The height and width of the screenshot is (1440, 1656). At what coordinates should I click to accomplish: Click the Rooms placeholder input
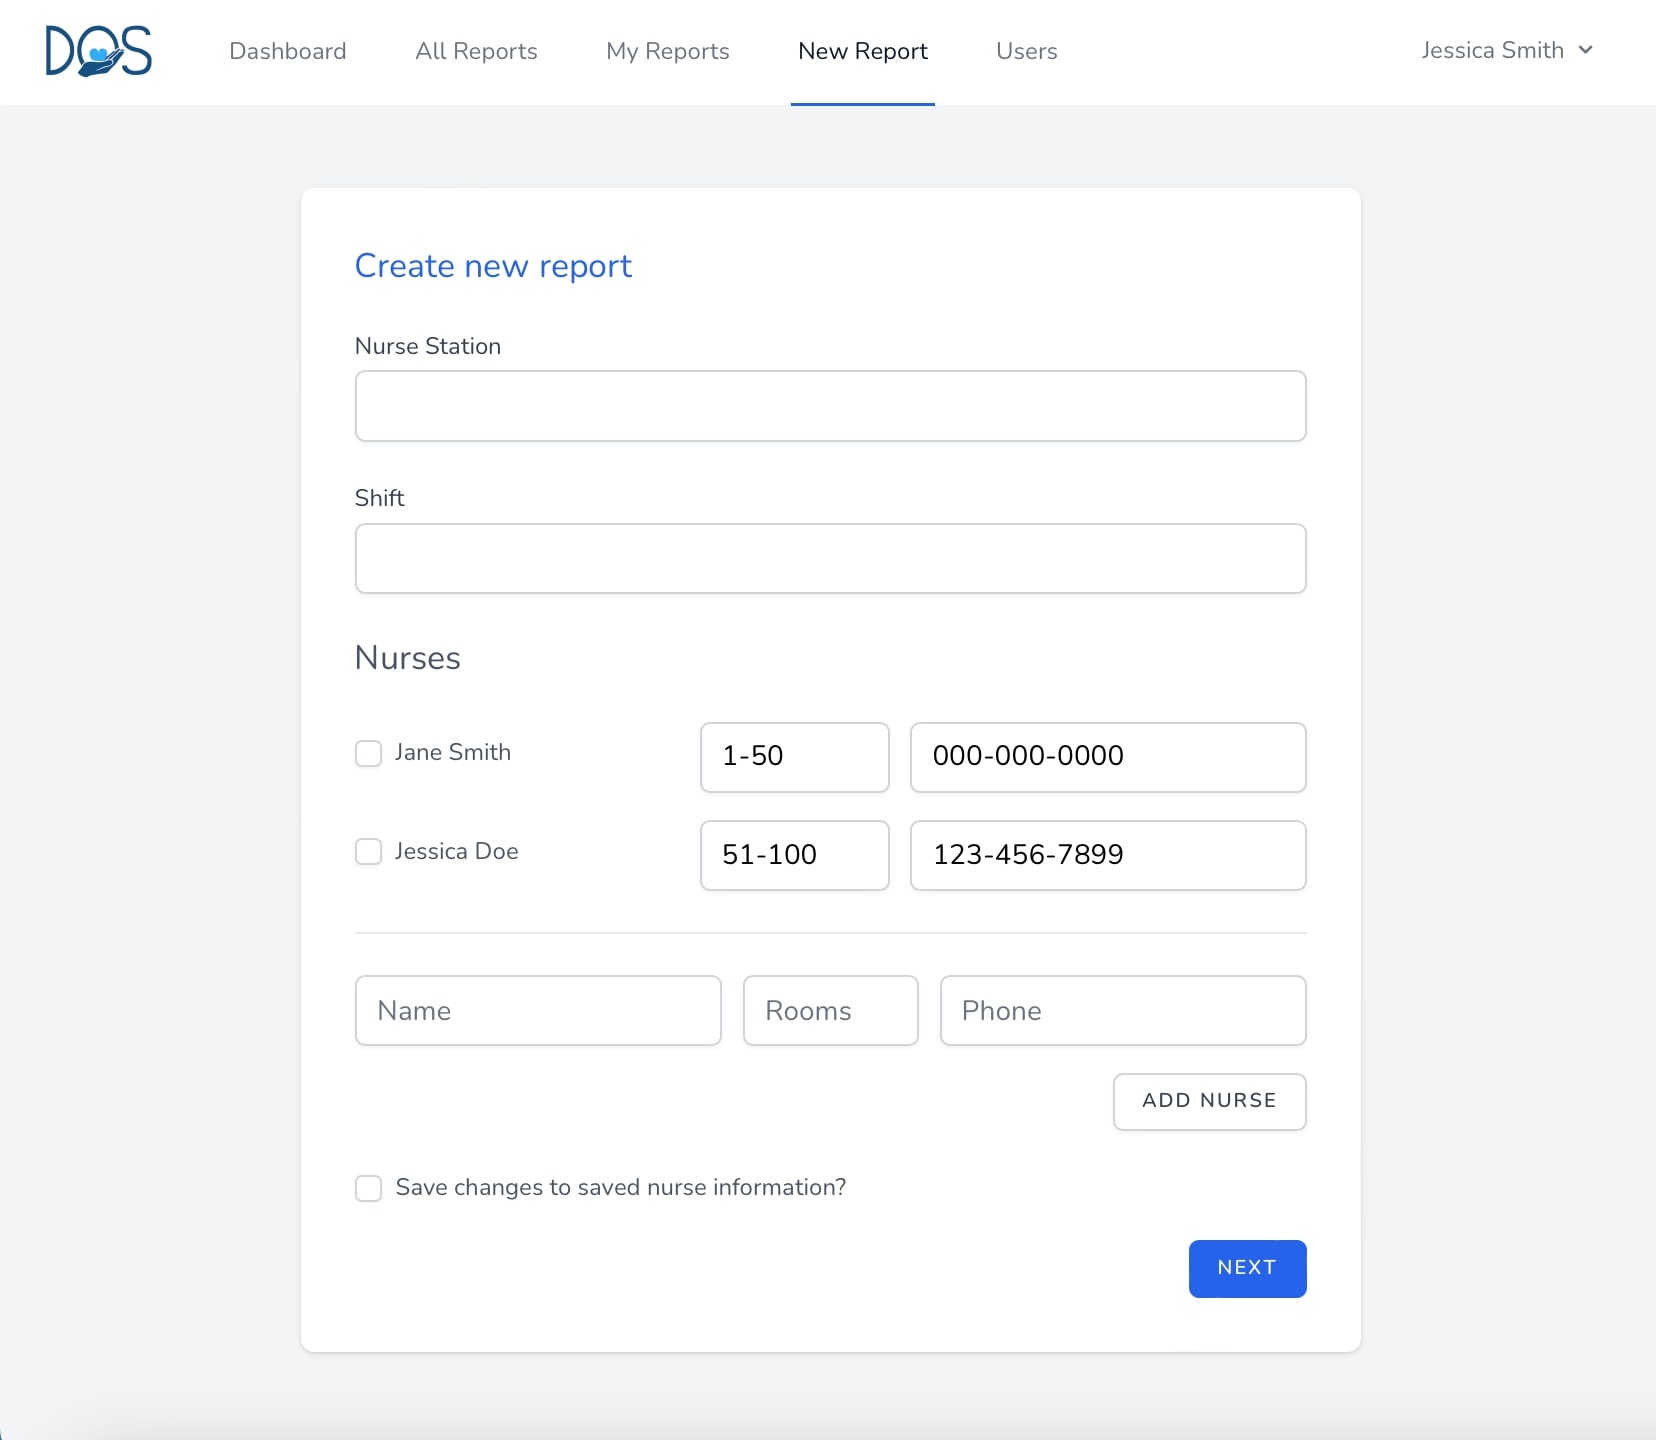point(830,1011)
